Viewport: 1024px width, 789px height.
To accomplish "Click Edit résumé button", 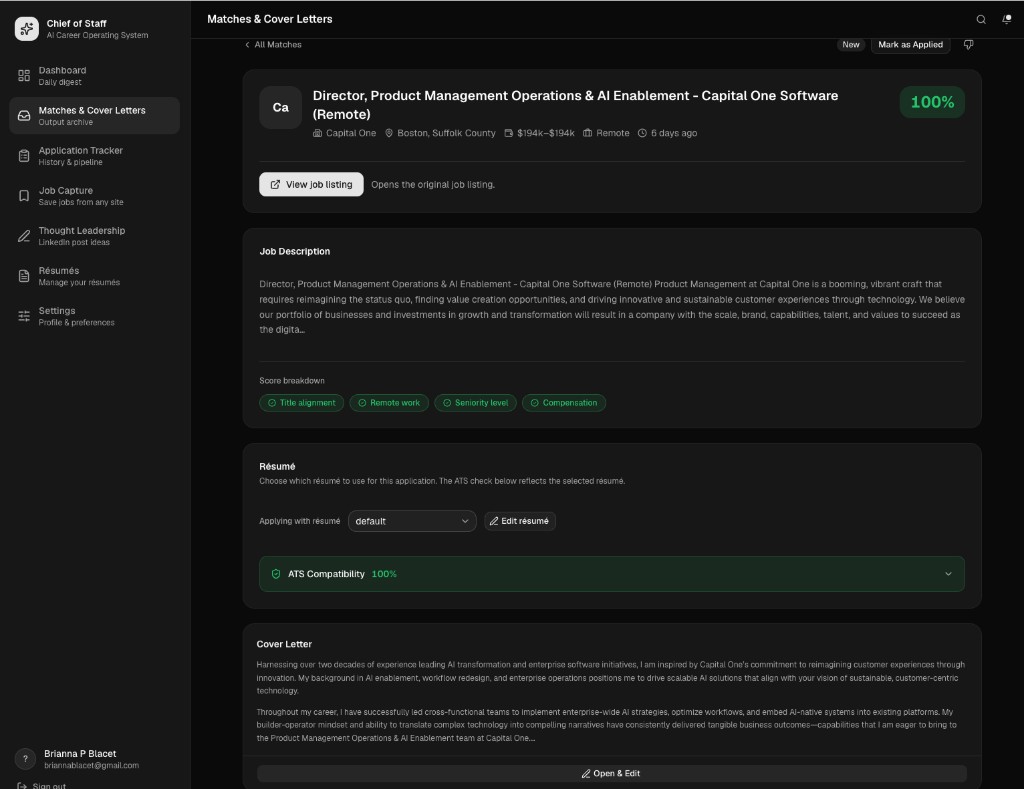I will coord(520,521).
